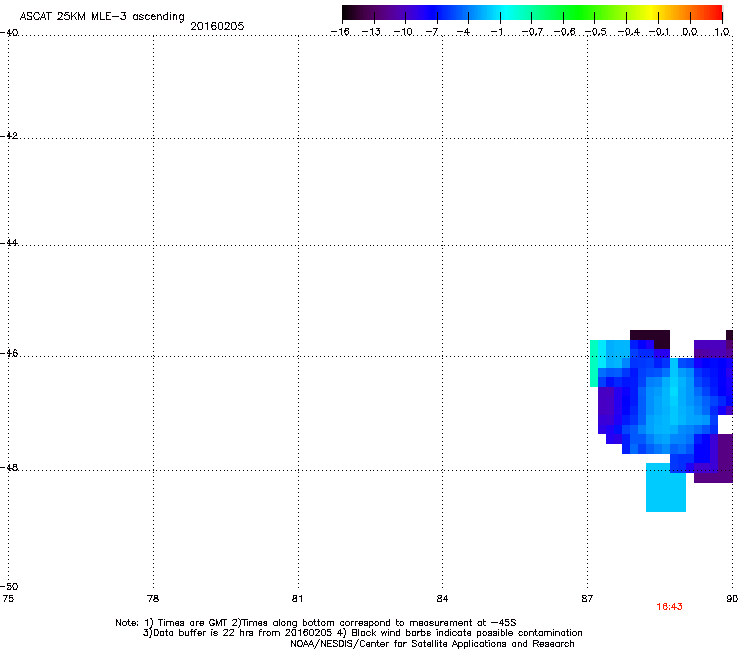
Task: Click the longitude label 78
Action: point(153,599)
